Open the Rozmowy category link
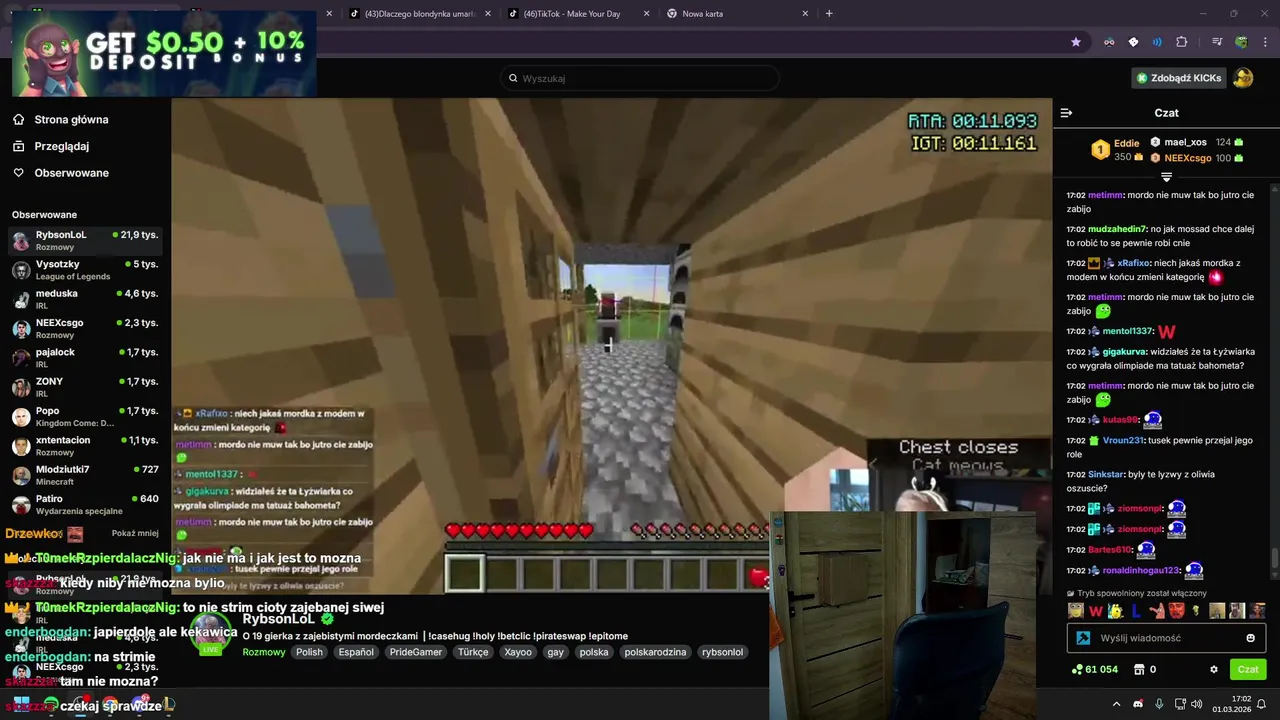The height and width of the screenshot is (720, 1280). point(264,652)
